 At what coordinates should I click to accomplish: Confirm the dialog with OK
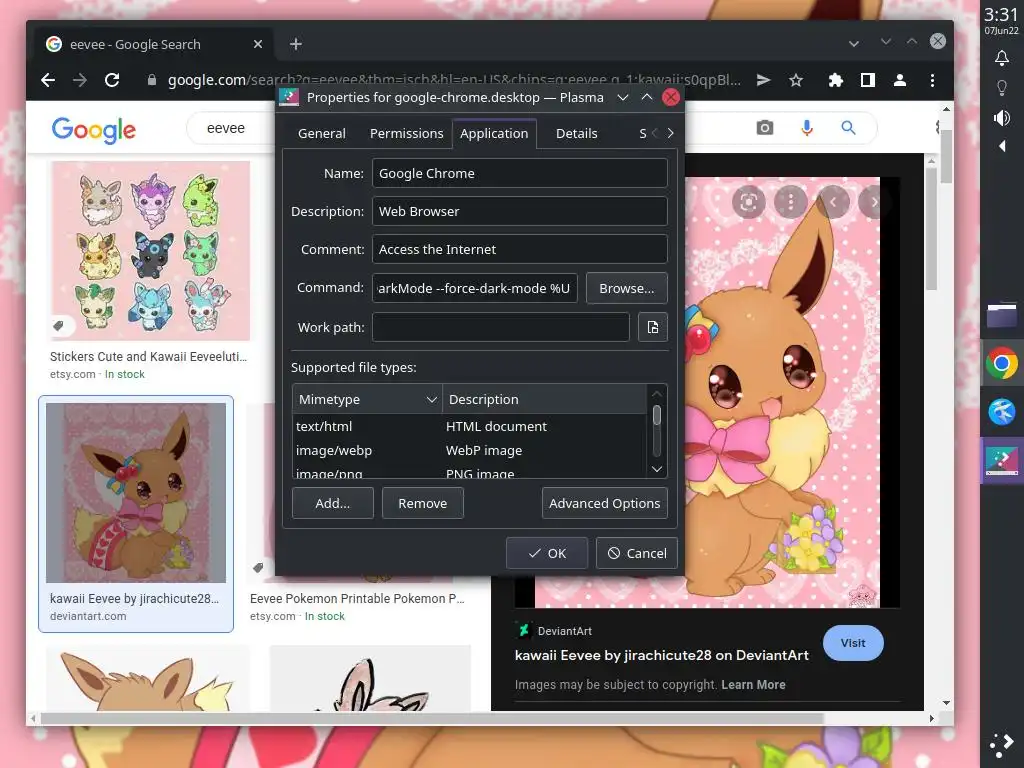coord(547,553)
